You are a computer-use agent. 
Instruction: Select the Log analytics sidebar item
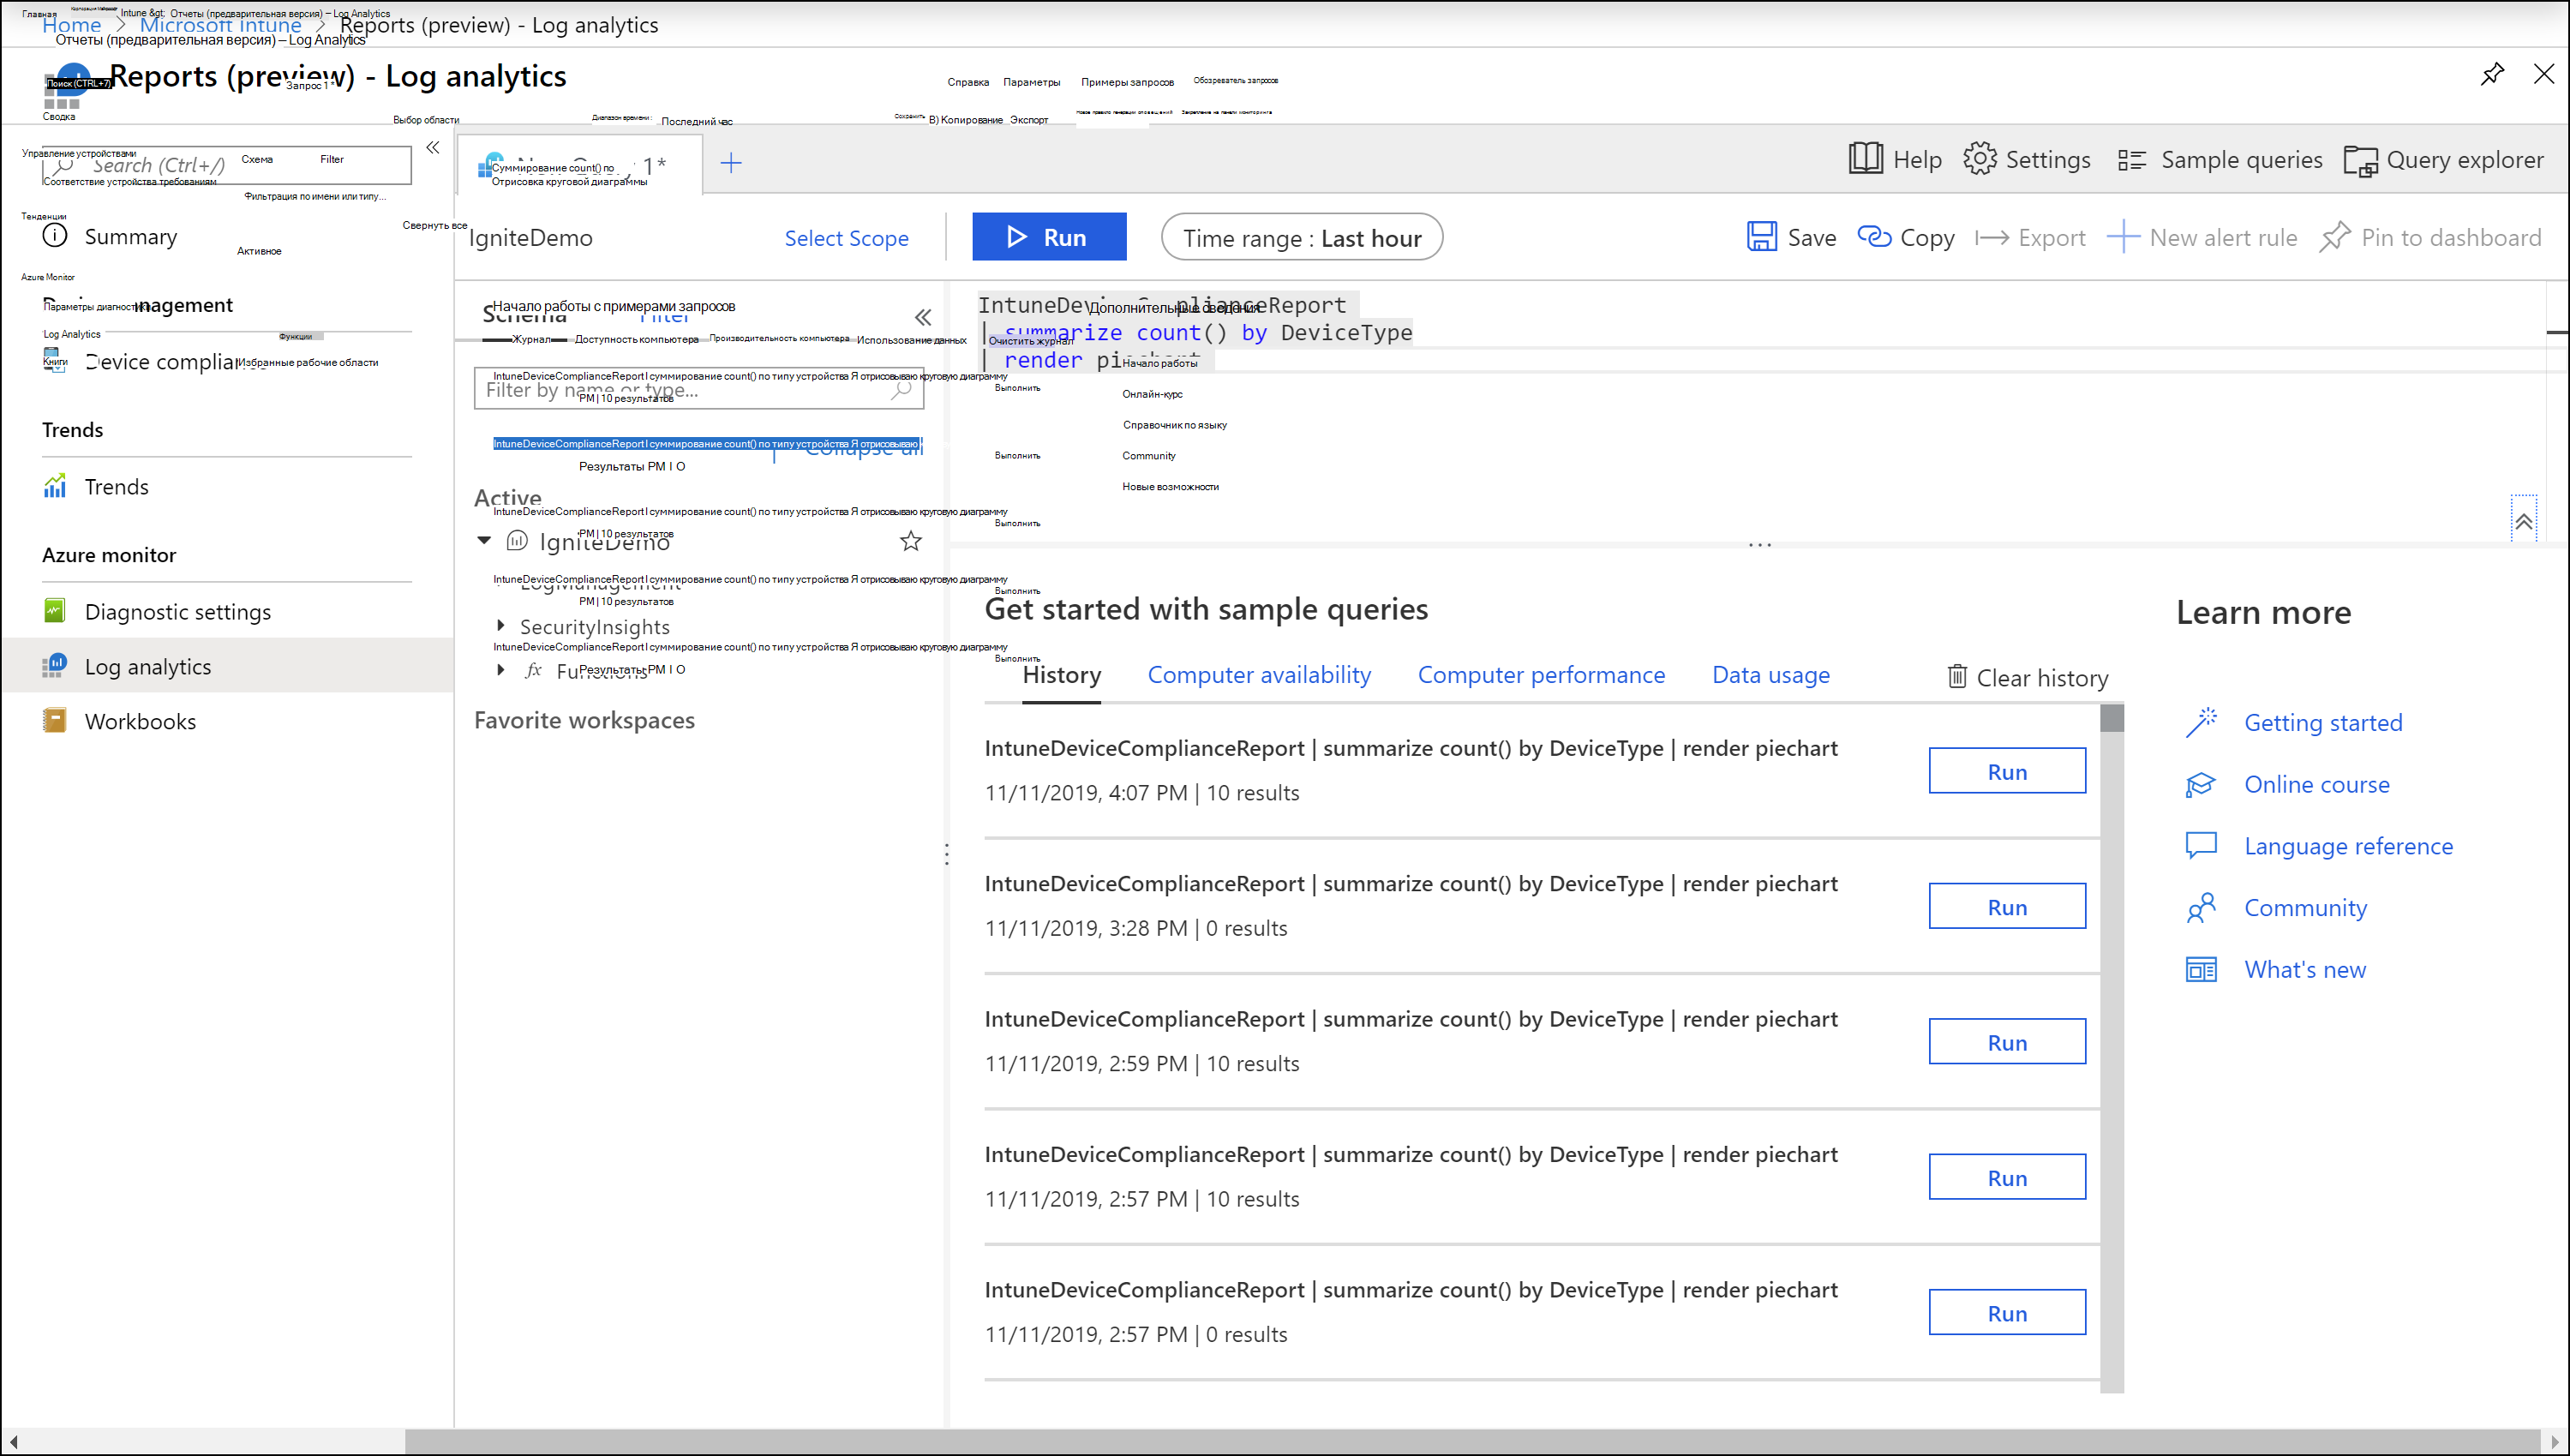[x=148, y=665]
